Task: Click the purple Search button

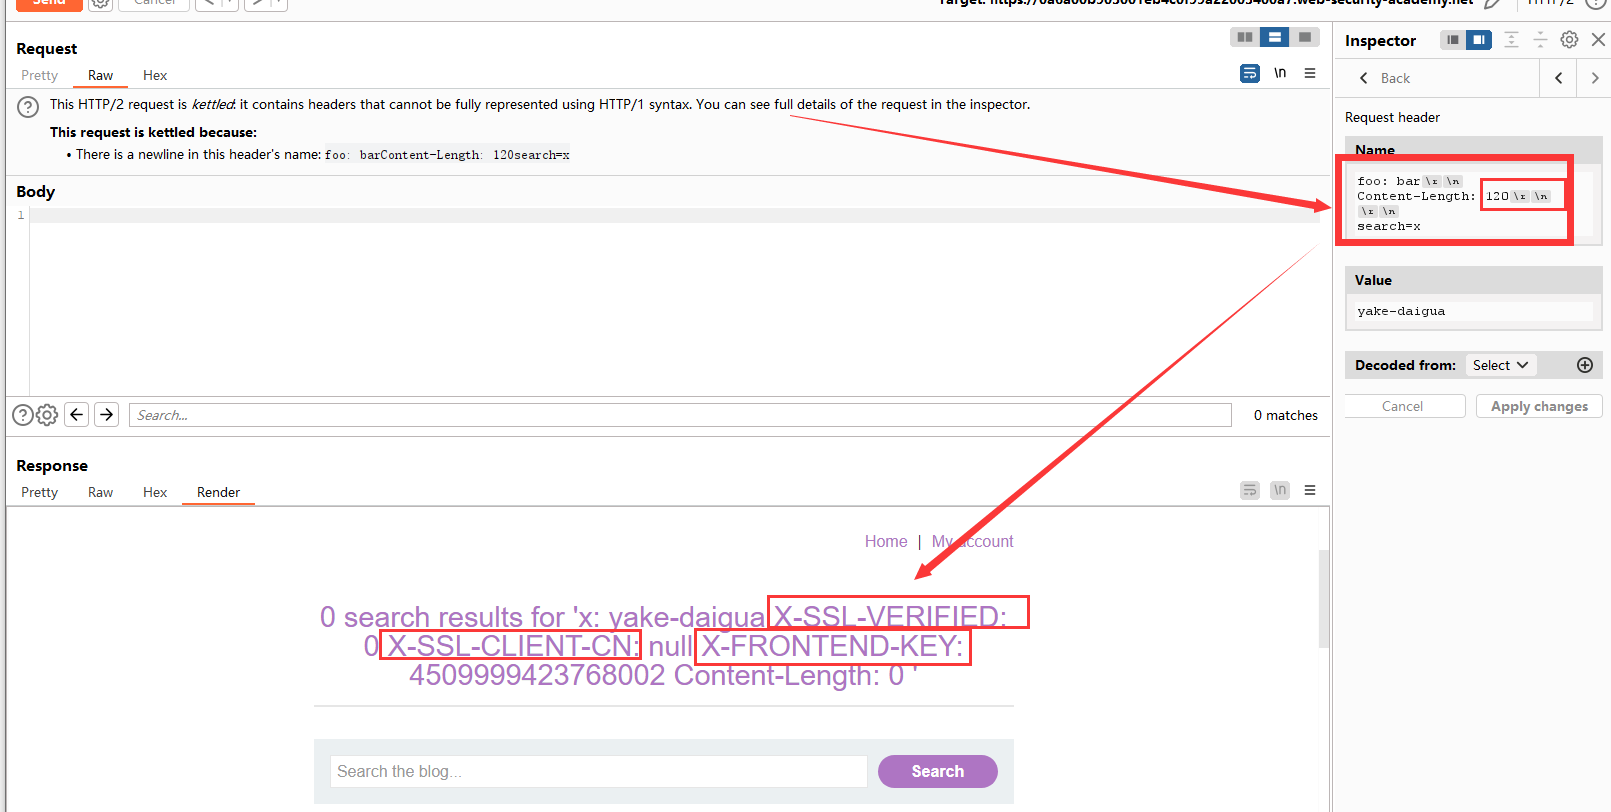Action: (938, 771)
